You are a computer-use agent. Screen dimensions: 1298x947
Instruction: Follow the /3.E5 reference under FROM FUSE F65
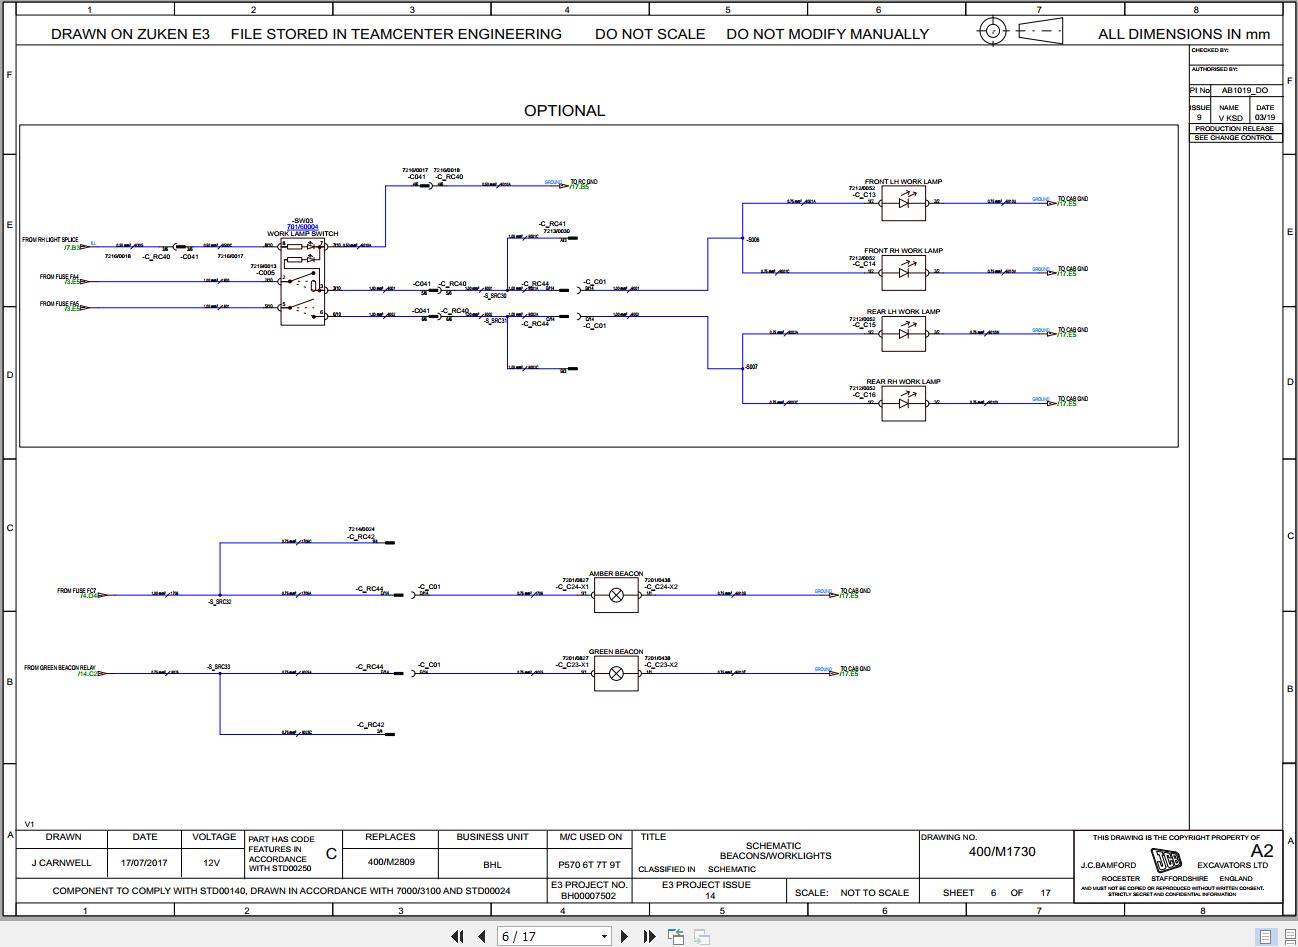[x=73, y=309]
